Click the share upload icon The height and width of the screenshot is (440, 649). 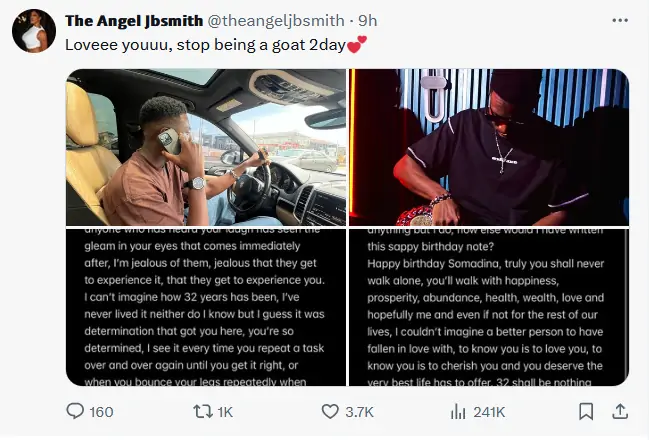pyautogui.click(x=619, y=411)
